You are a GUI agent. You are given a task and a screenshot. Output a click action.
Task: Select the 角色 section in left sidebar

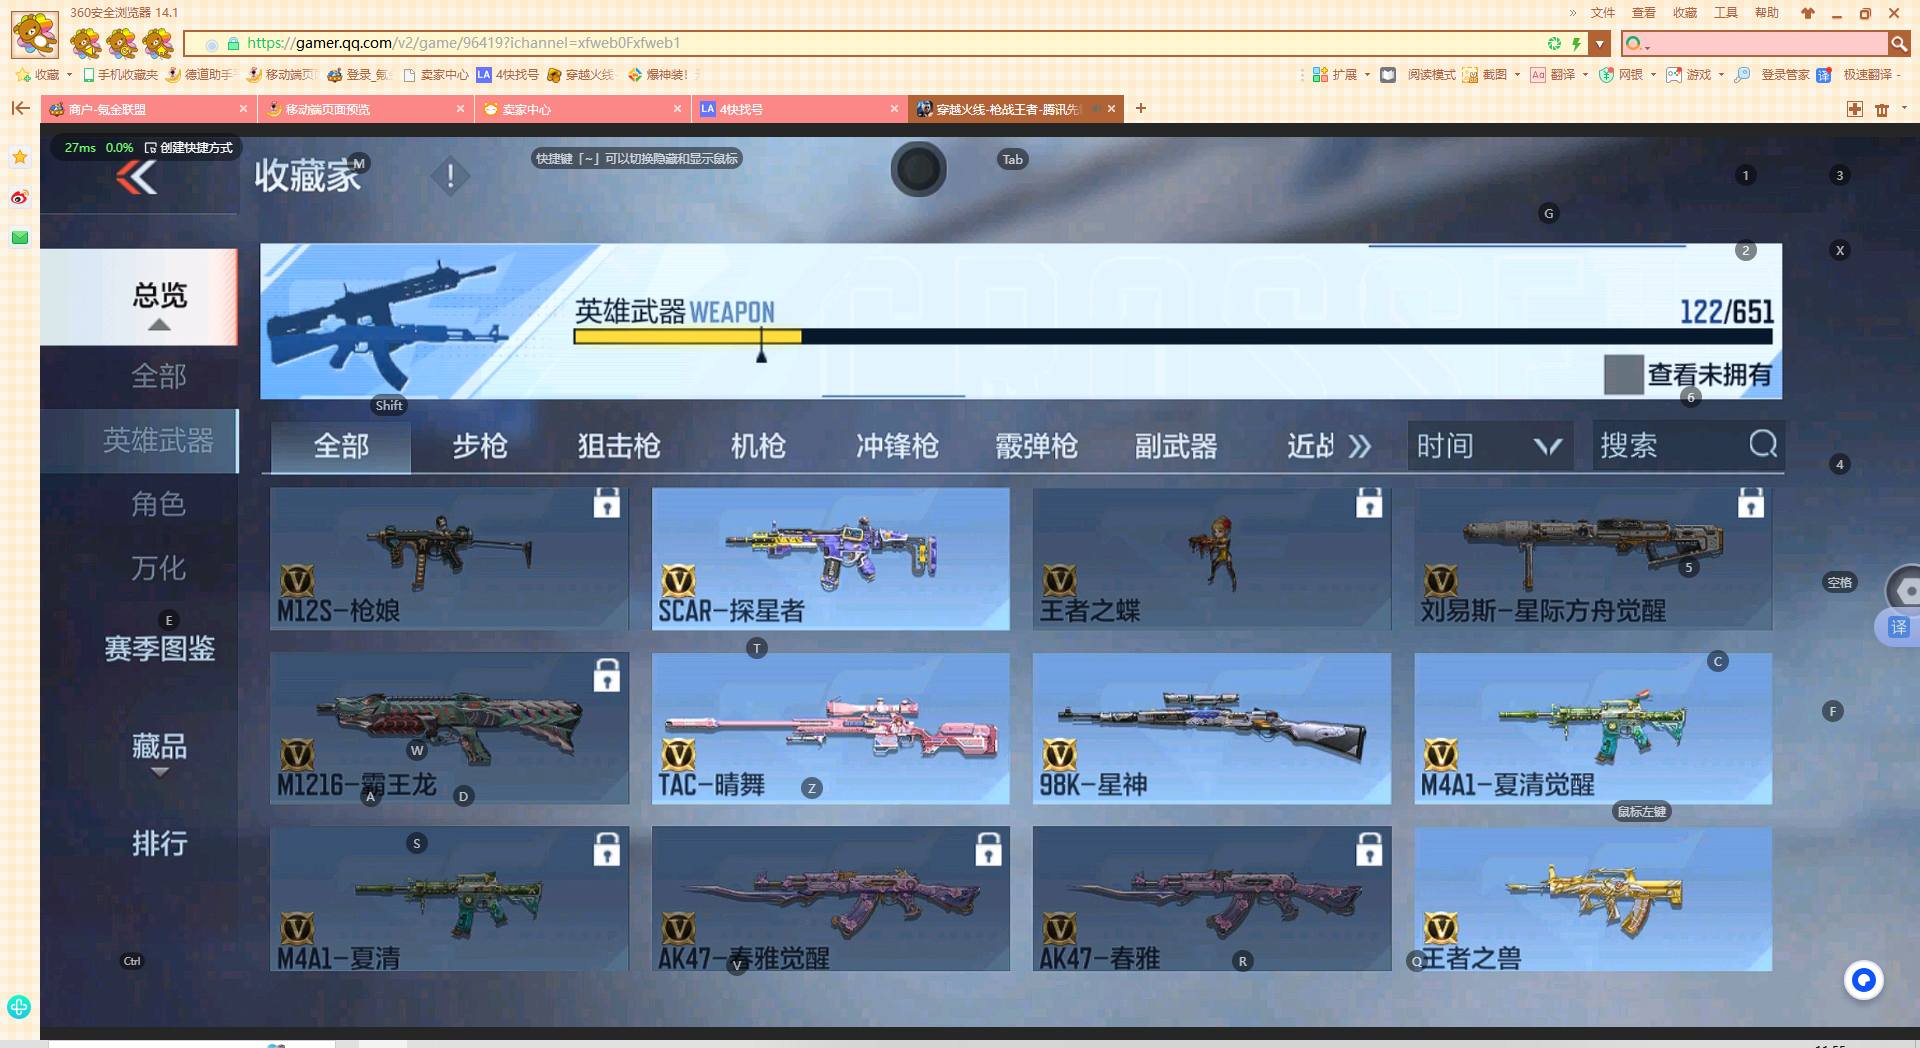point(158,505)
